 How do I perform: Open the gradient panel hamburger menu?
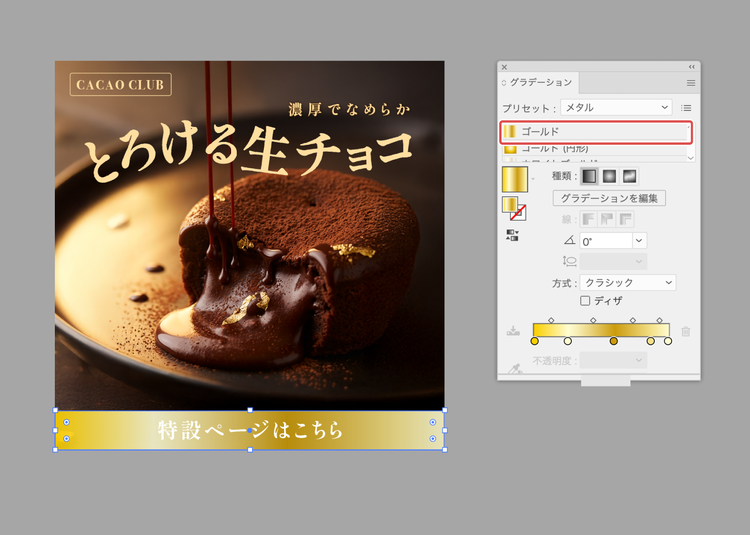691,83
